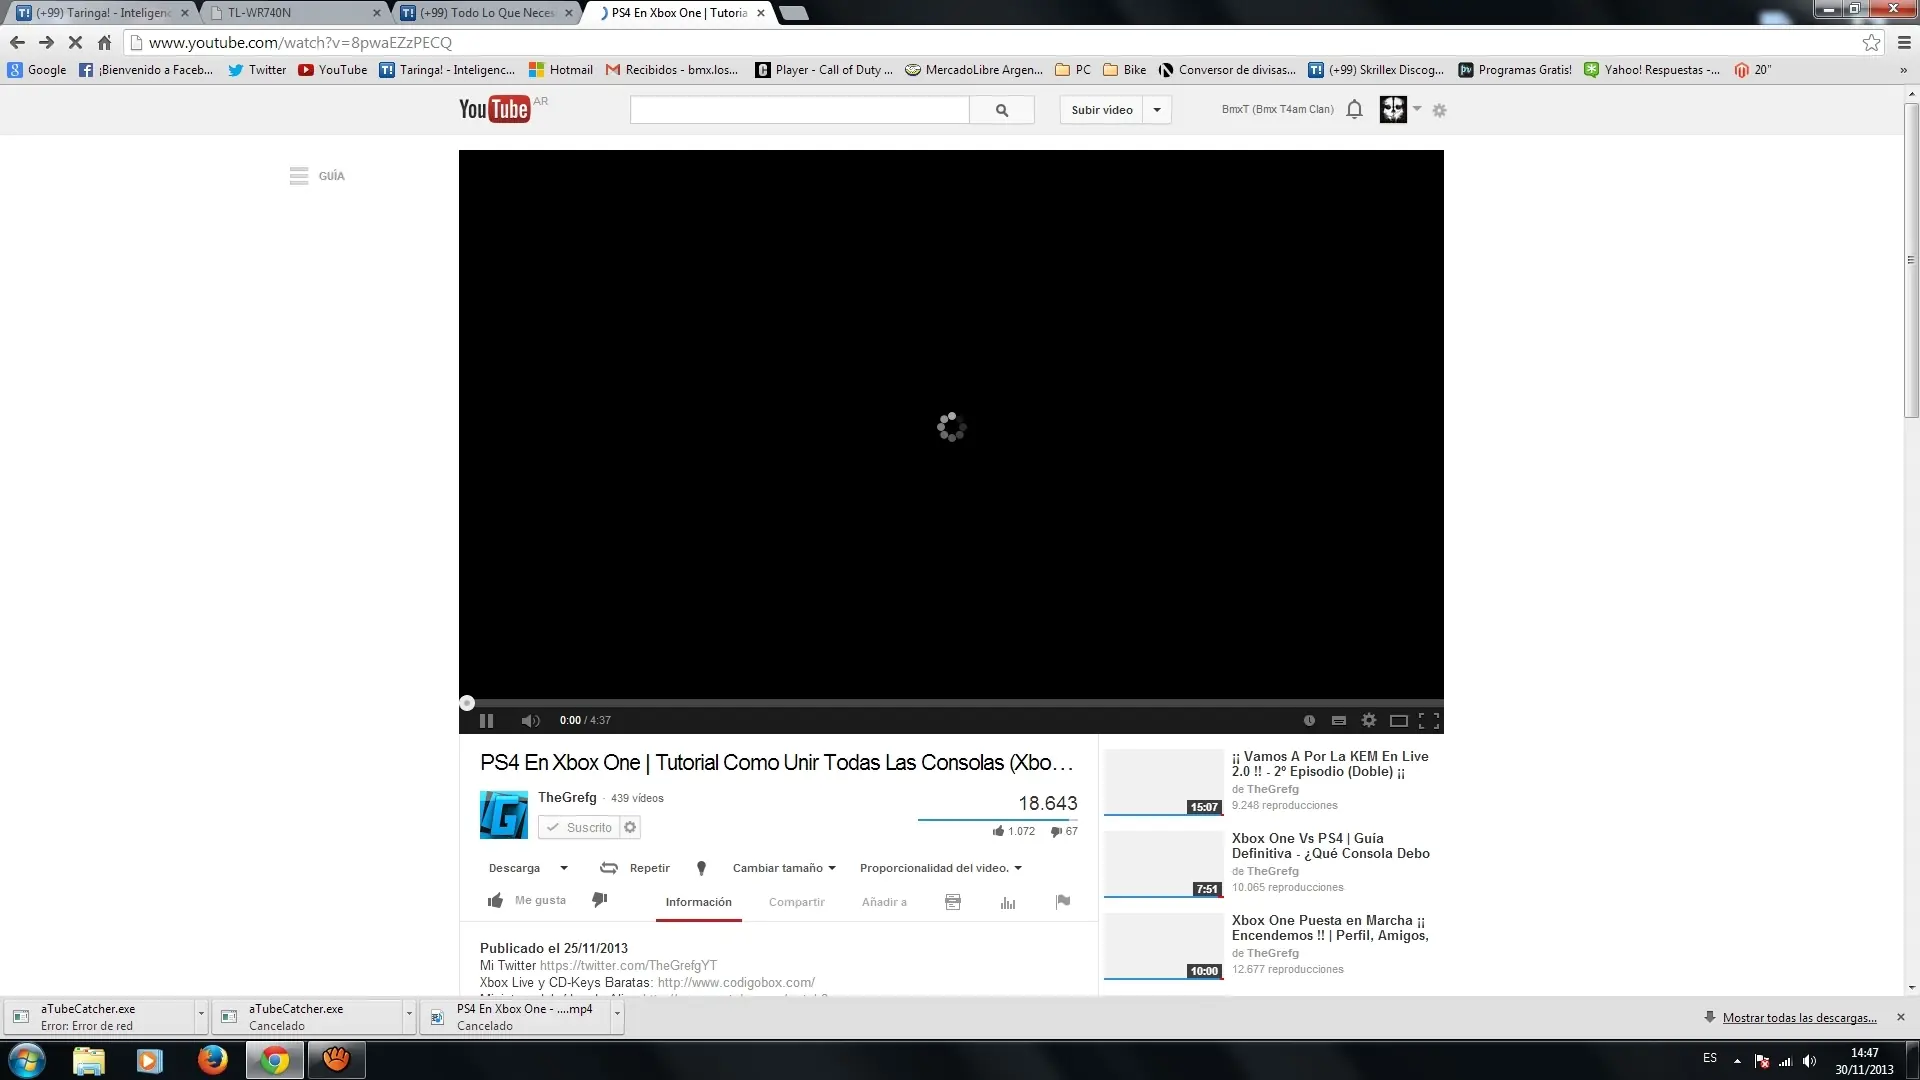1920x1080 pixels.
Task: Open the Windows Start button
Action: coord(27,1060)
